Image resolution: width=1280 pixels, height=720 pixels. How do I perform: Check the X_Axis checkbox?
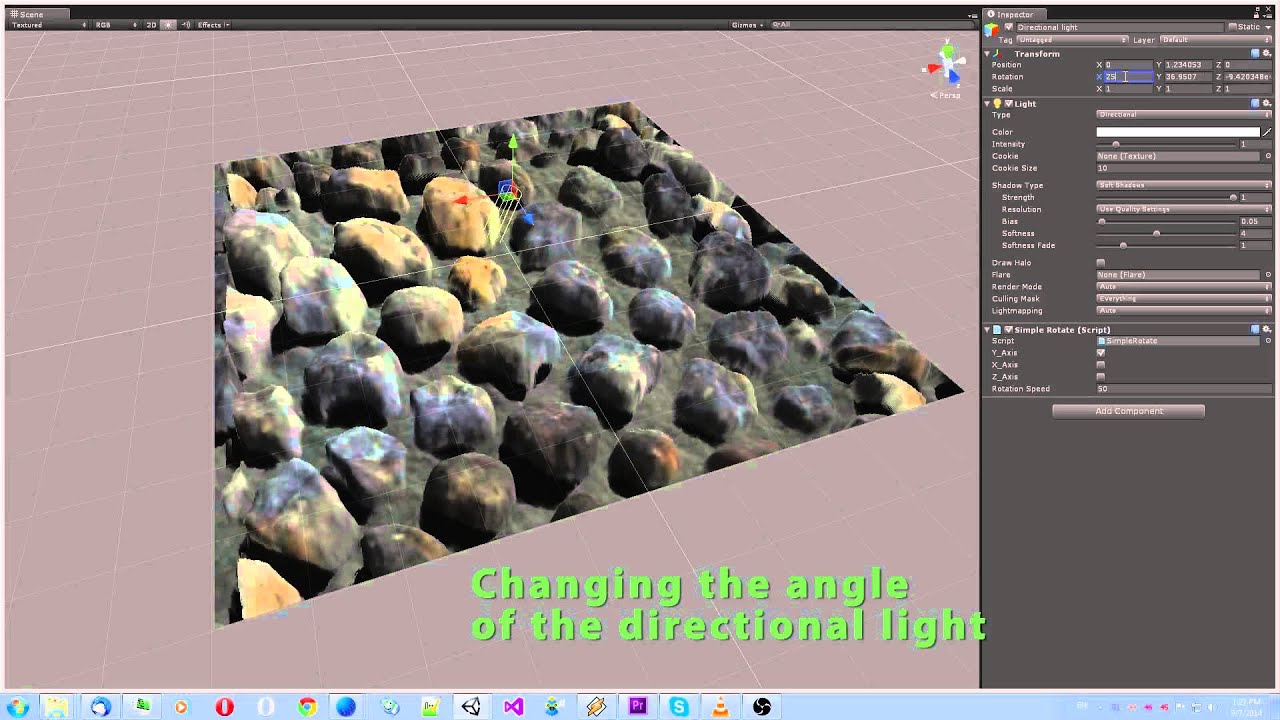[1101, 365]
